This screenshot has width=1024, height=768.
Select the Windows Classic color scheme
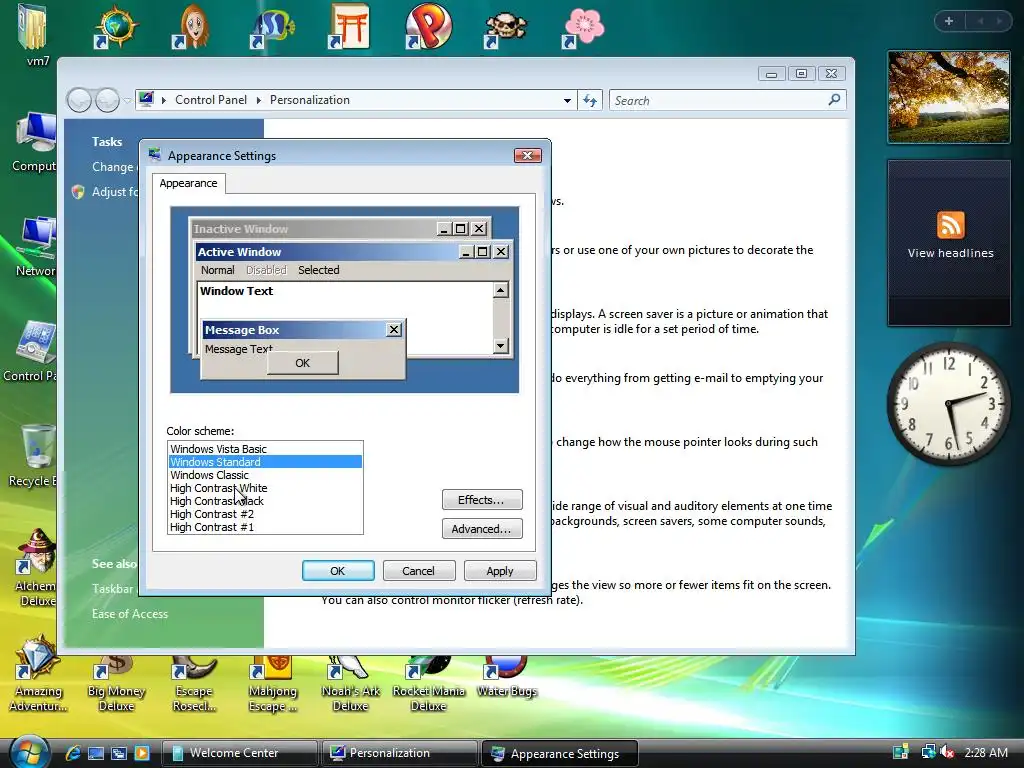tap(264, 475)
